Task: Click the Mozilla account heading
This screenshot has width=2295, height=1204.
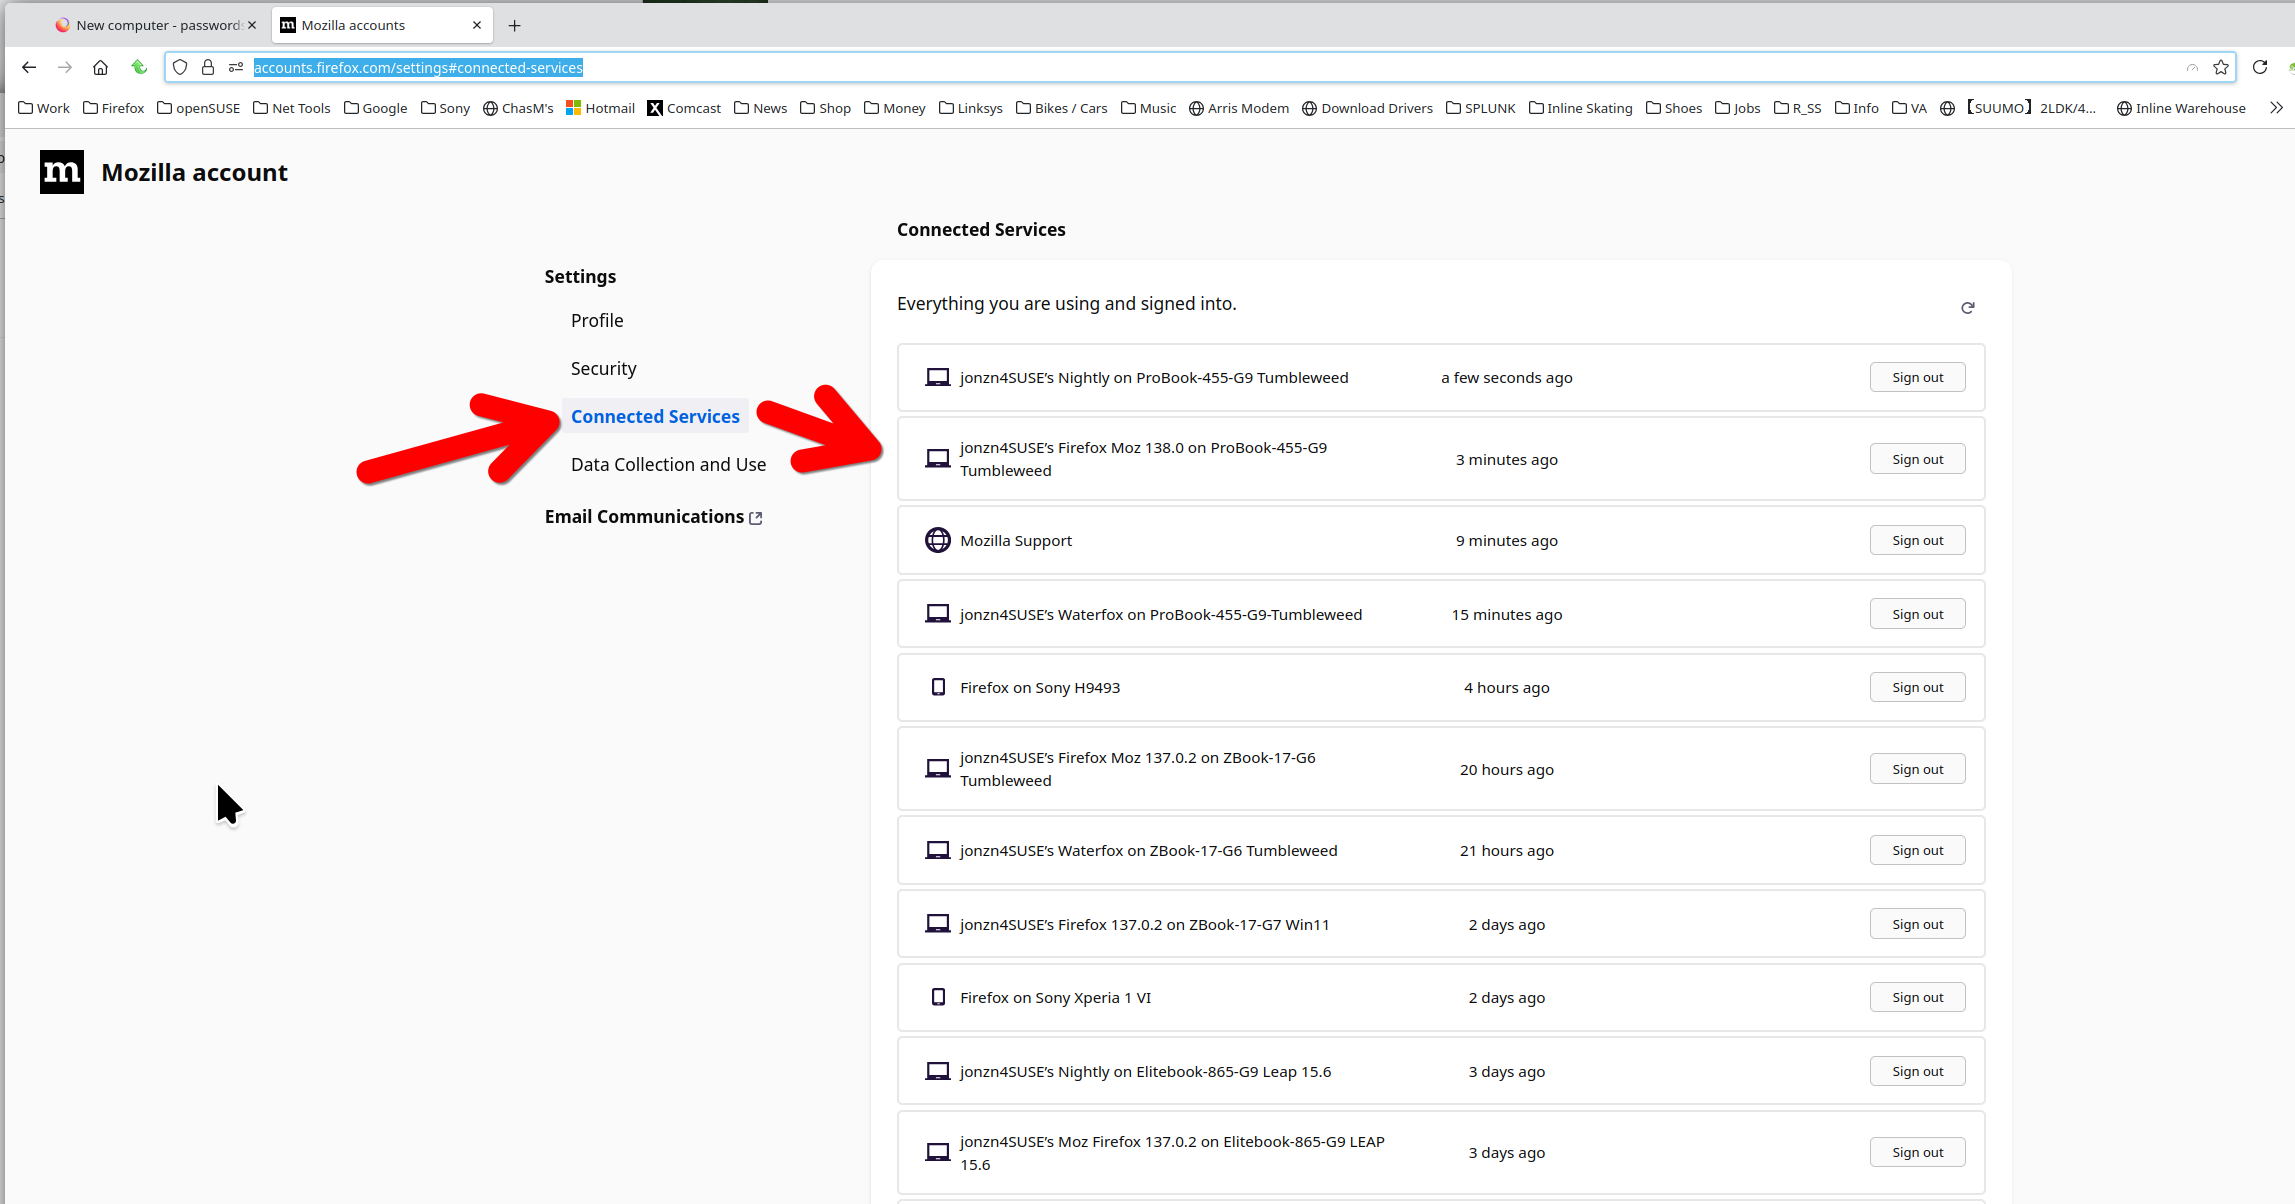Action: tap(194, 172)
